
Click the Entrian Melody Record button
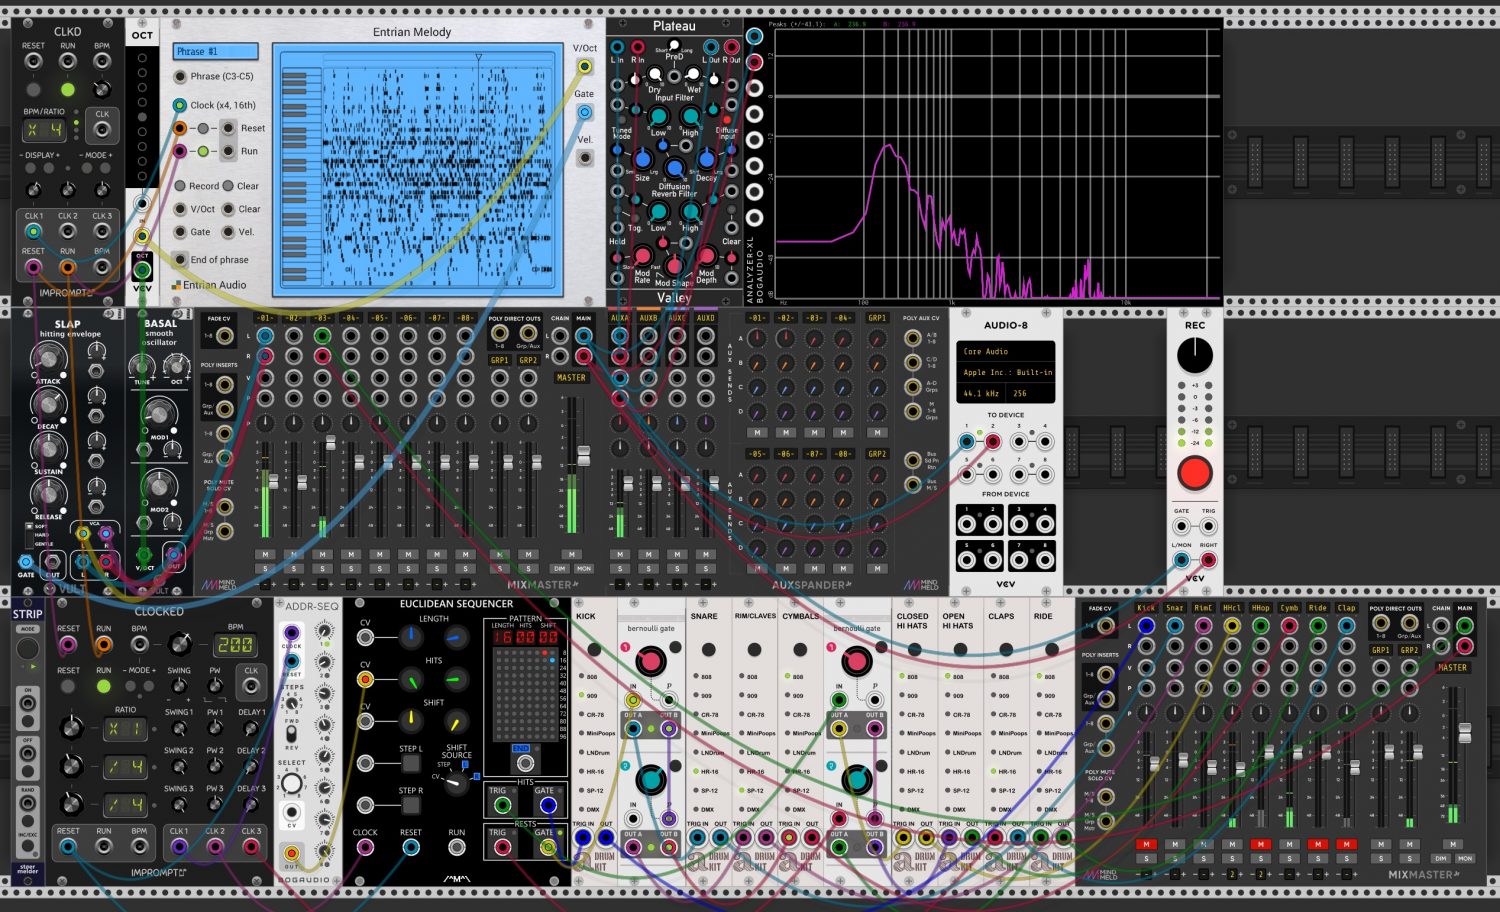tap(181, 186)
